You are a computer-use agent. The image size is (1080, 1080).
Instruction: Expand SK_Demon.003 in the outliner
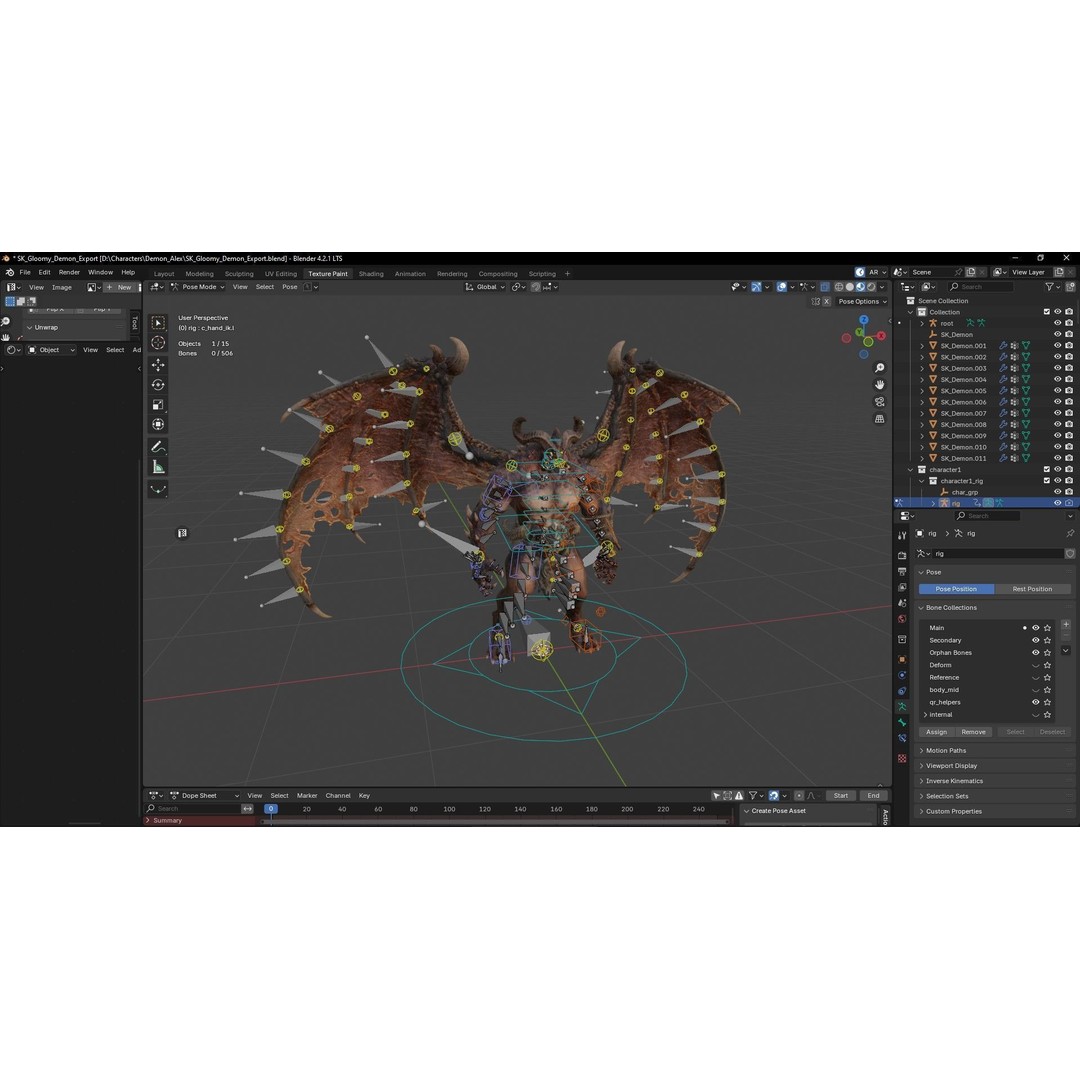tap(922, 368)
